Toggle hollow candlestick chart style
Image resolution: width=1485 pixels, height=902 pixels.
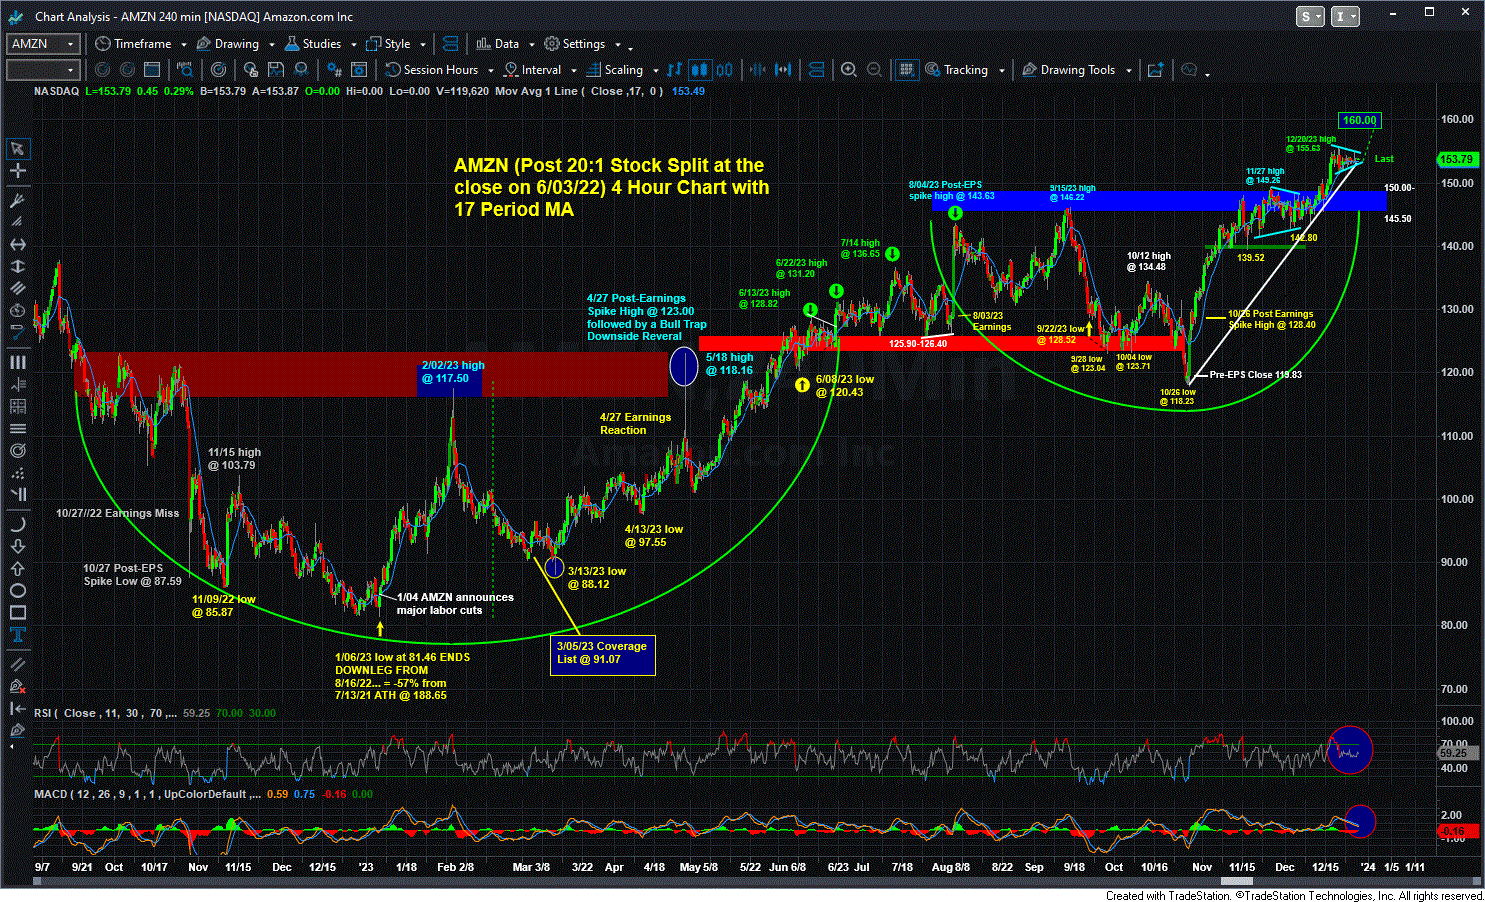[724, 70]
